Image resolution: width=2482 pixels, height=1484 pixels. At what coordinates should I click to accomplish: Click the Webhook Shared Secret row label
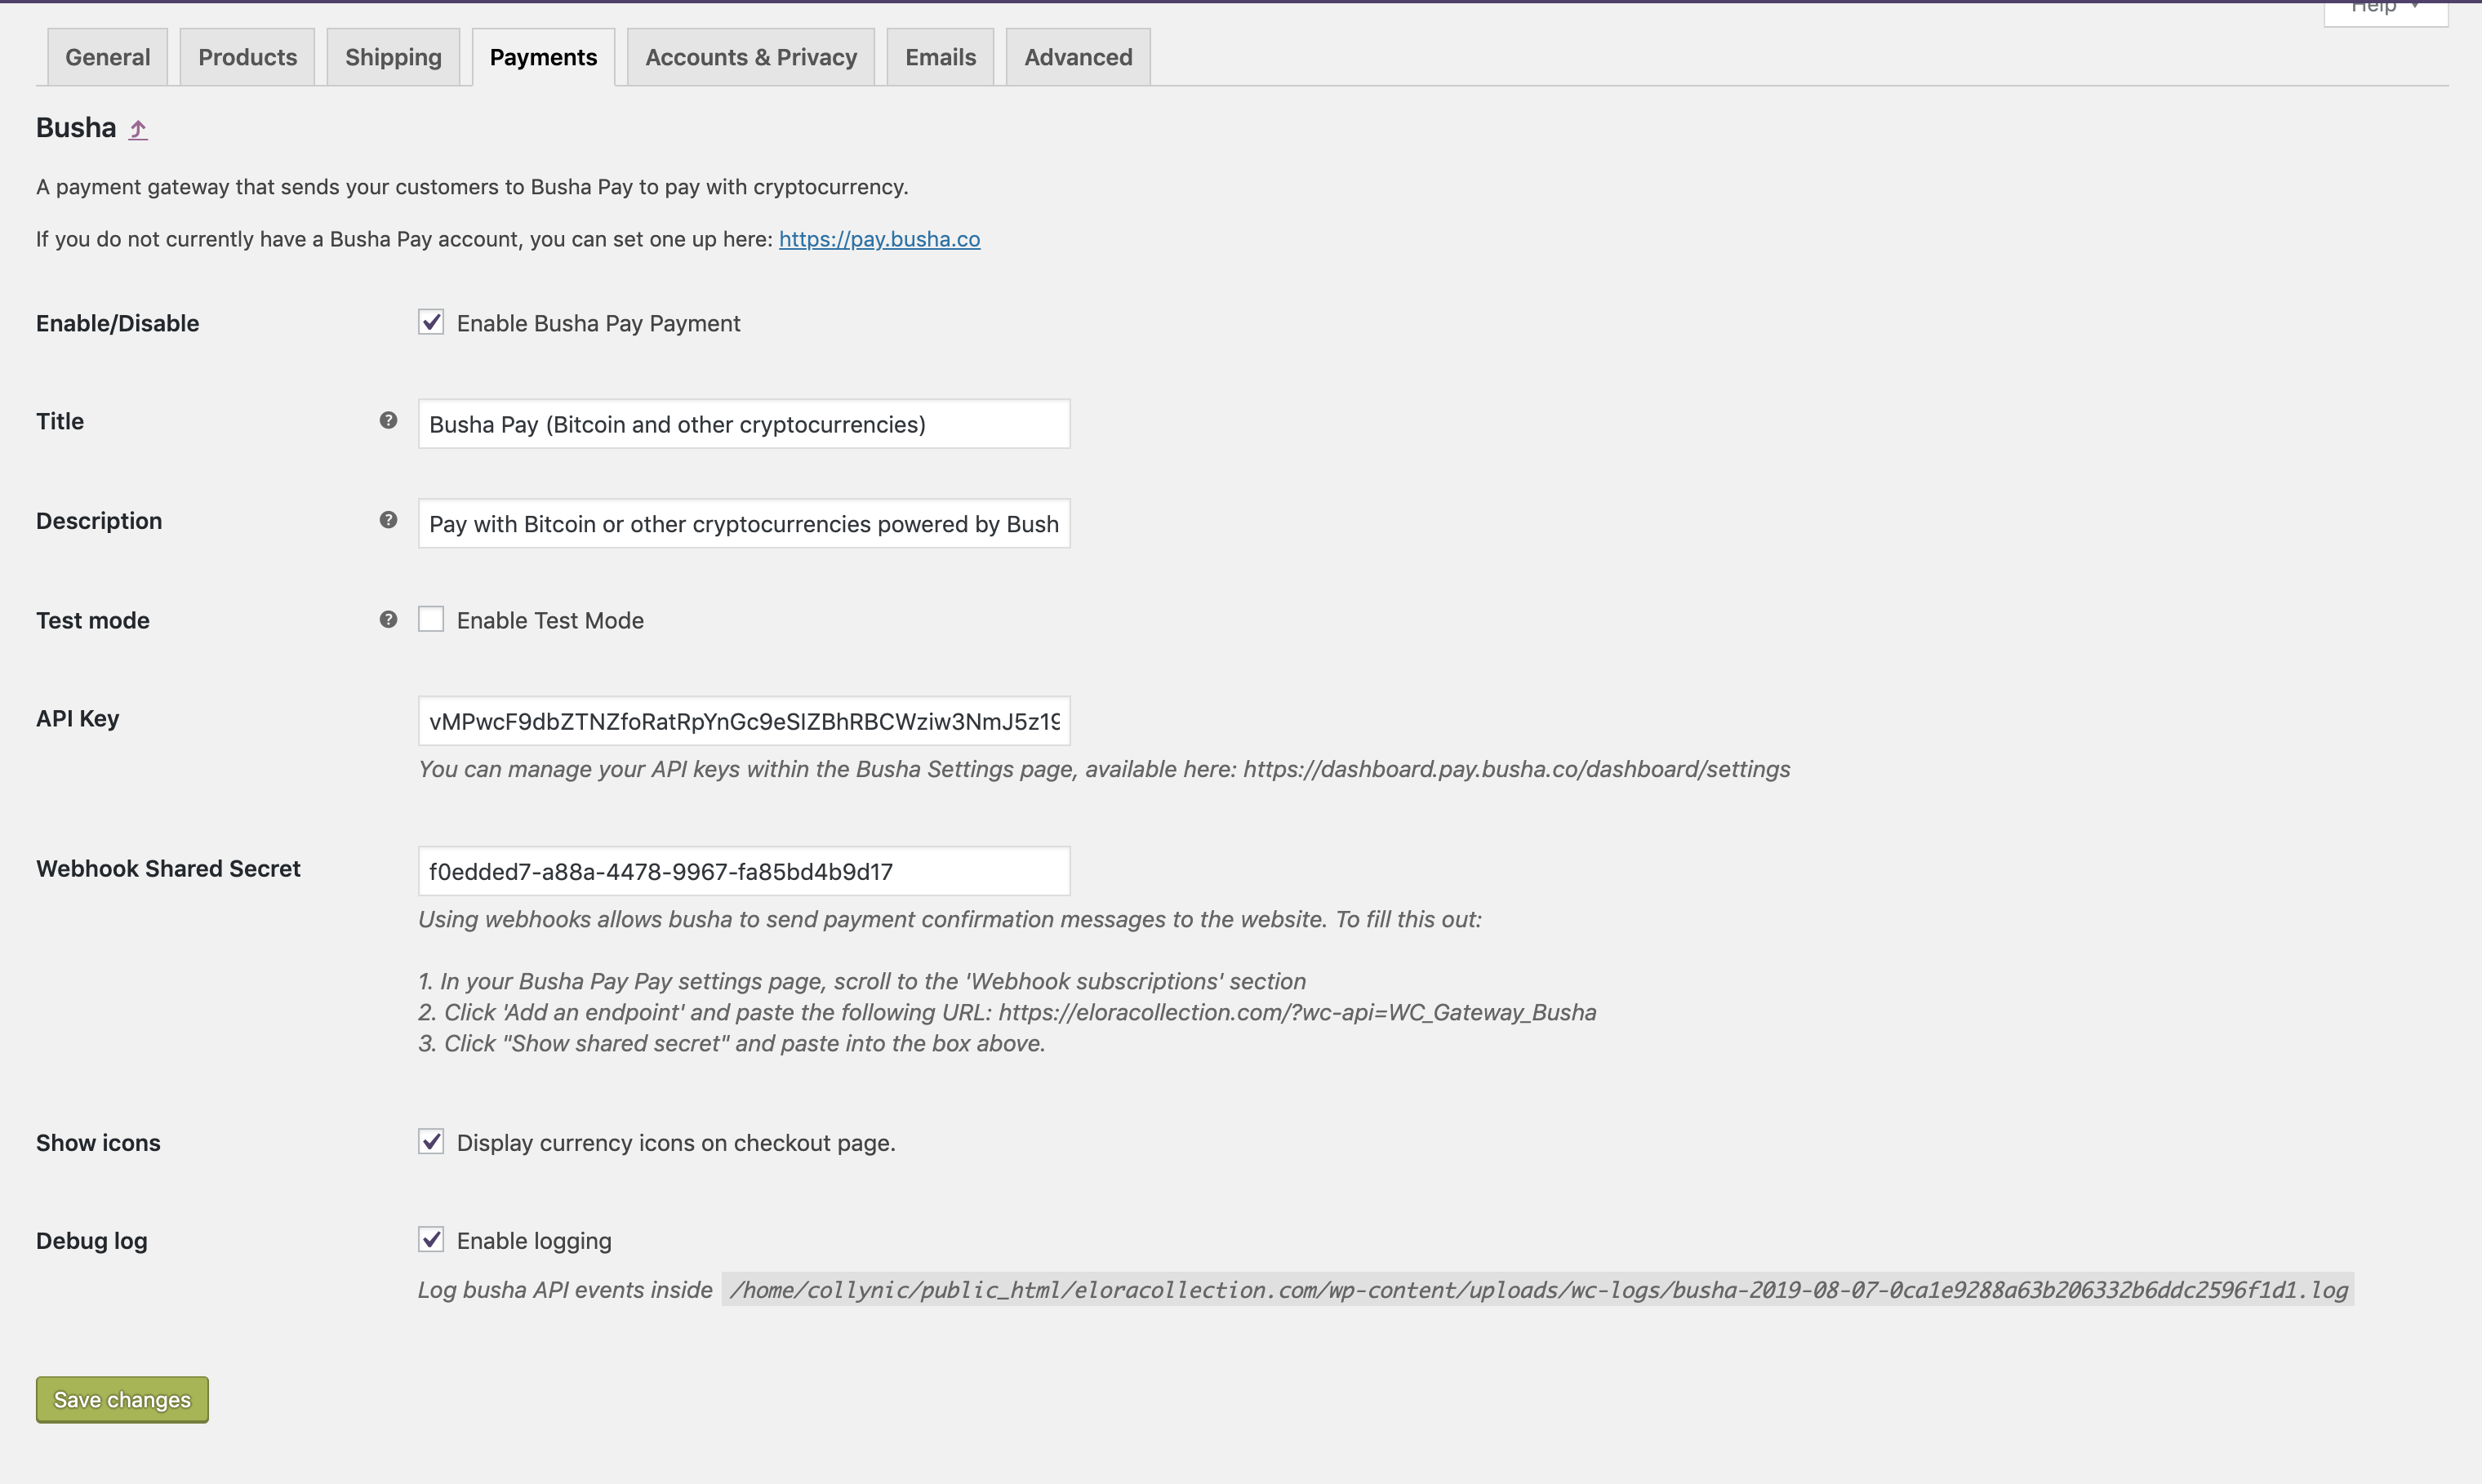pos(168,868)
